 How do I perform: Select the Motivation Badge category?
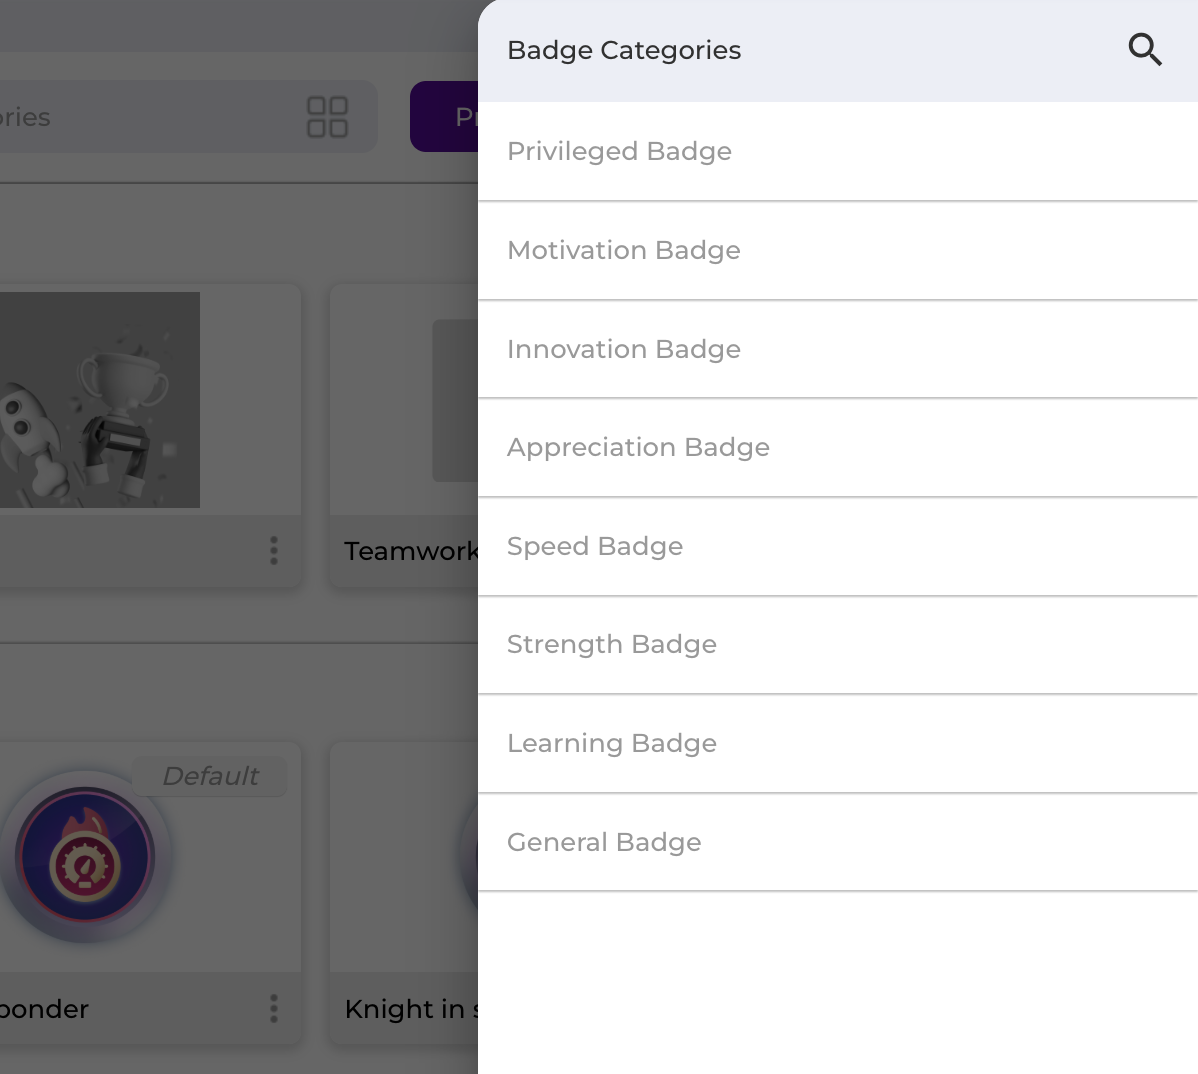click(x=623, y=250)
